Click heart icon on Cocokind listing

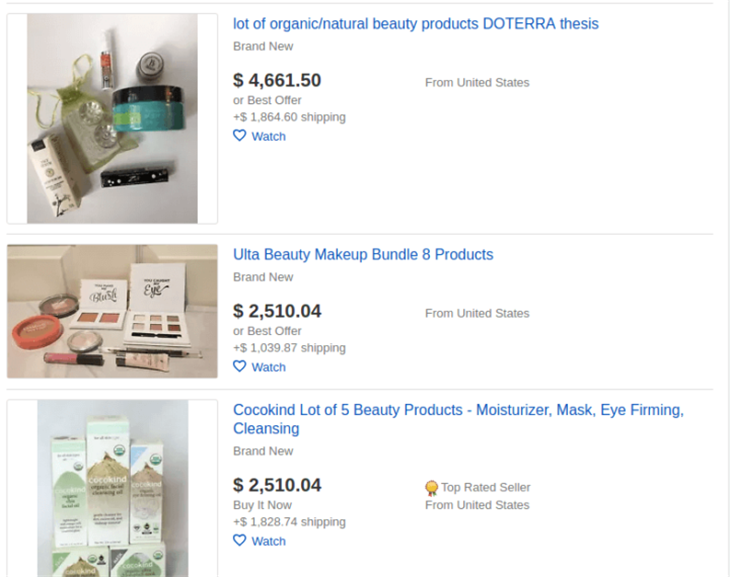point(239,541)
